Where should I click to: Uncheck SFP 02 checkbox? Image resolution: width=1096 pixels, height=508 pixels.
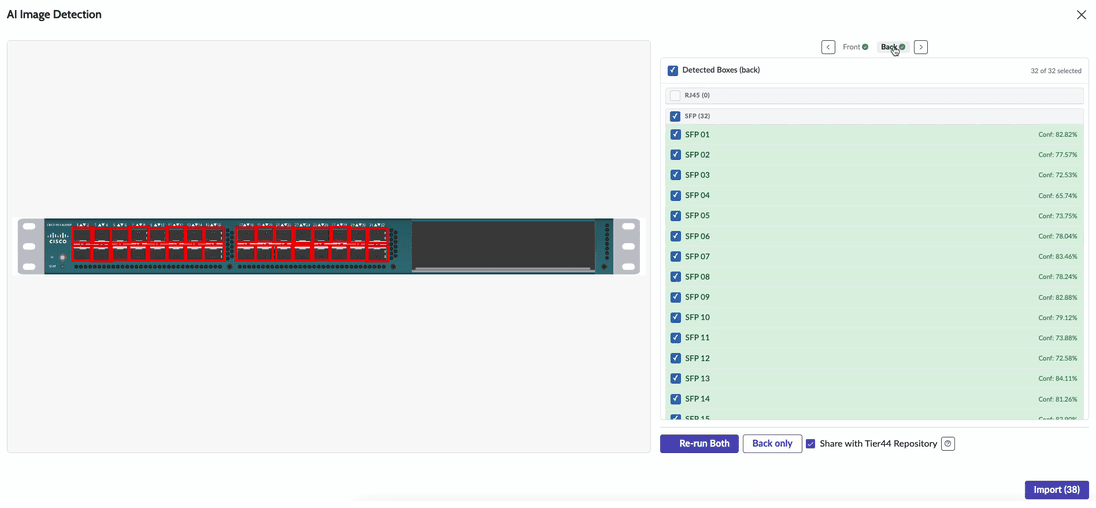point(675,154)
